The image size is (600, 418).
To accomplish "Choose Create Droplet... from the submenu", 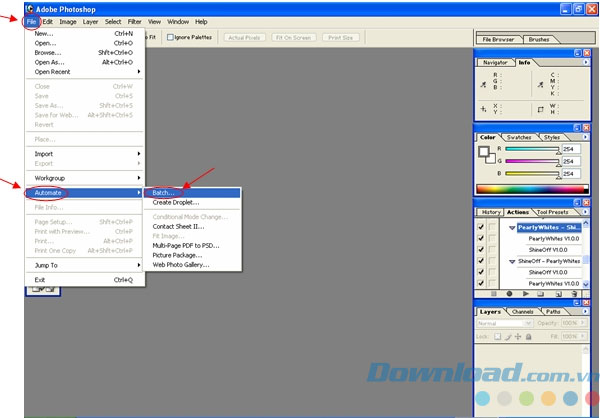I will [192, 202].
